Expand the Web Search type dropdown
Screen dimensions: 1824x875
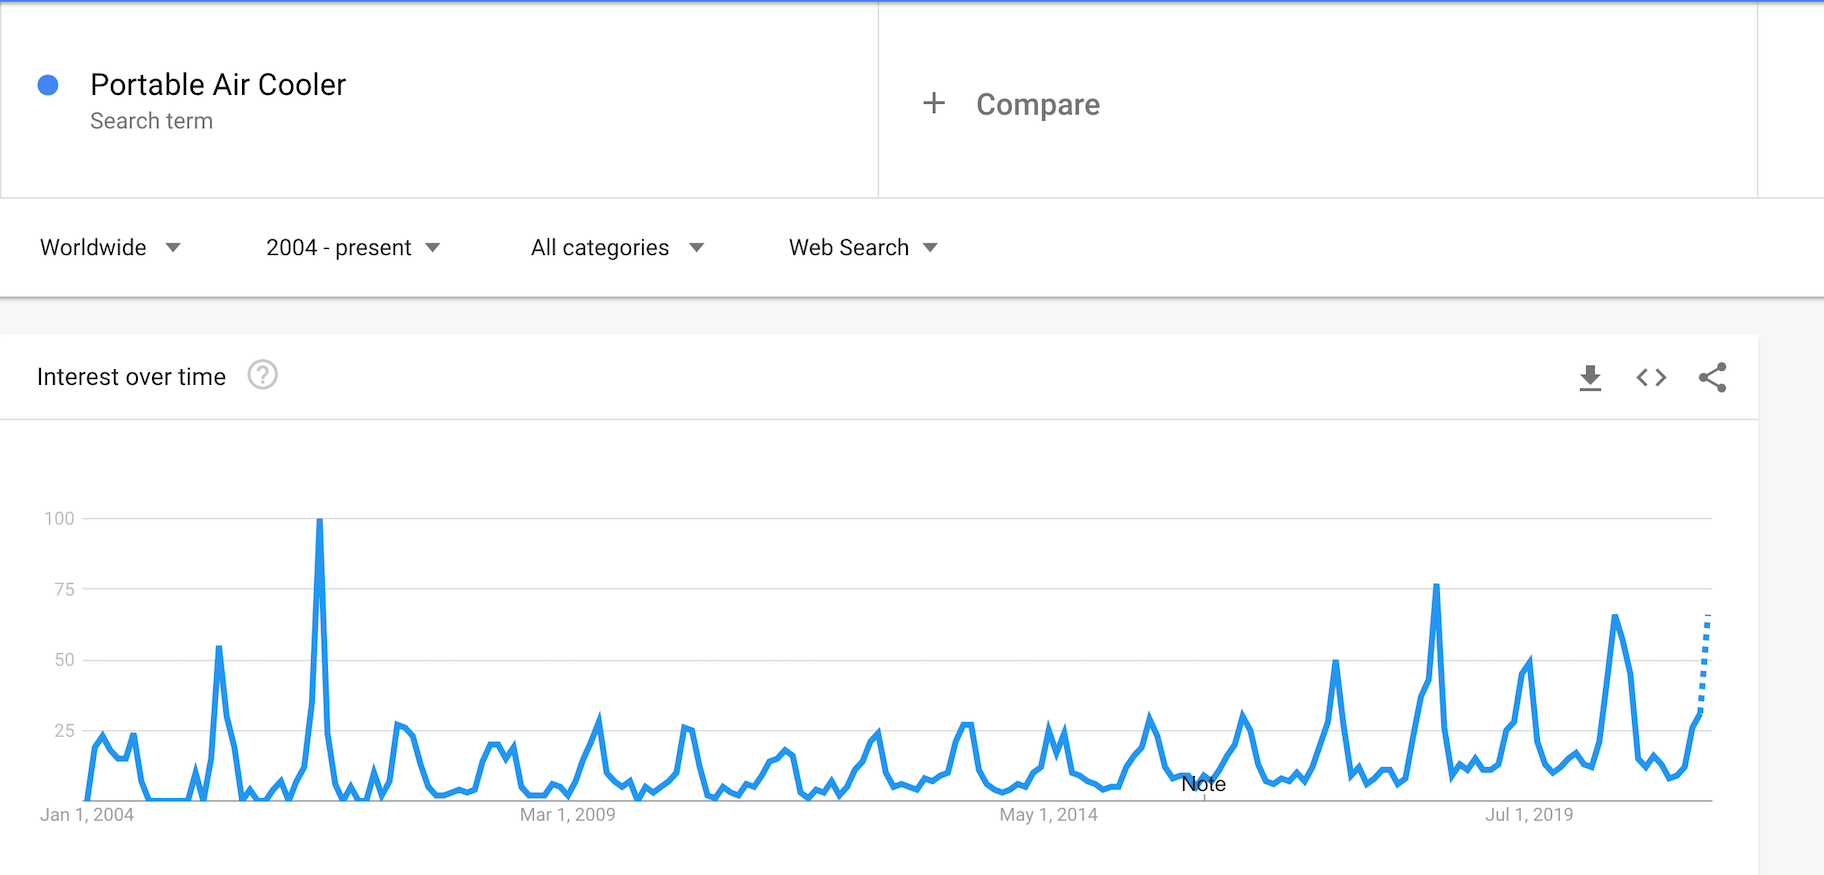[x=862, y=247]
